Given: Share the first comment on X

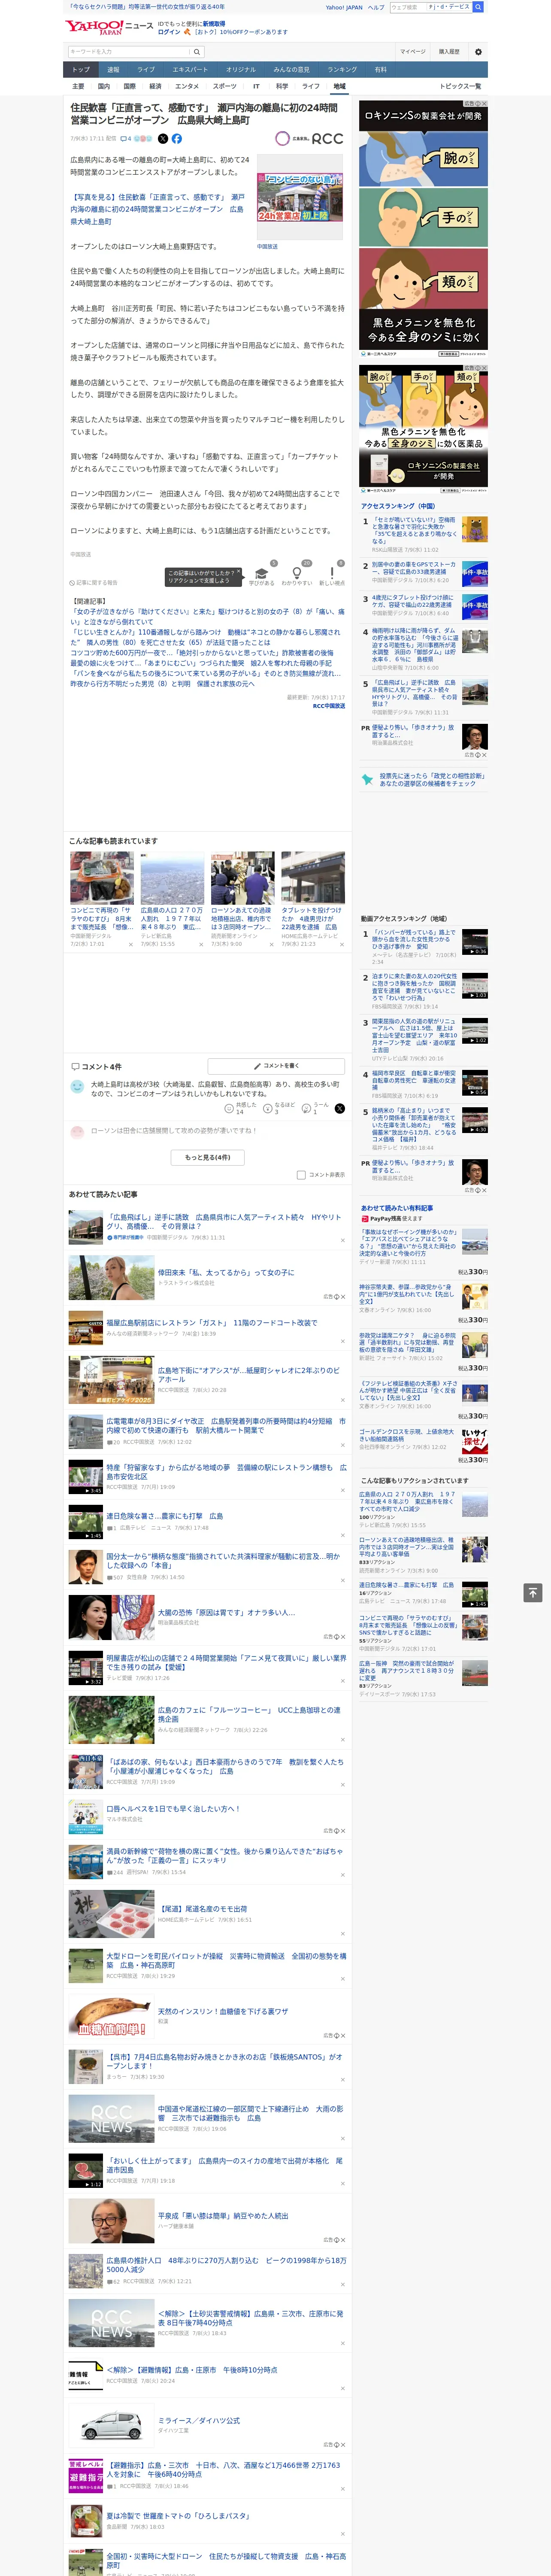Looking at the screenshot, I should [x=339, y=1108].
